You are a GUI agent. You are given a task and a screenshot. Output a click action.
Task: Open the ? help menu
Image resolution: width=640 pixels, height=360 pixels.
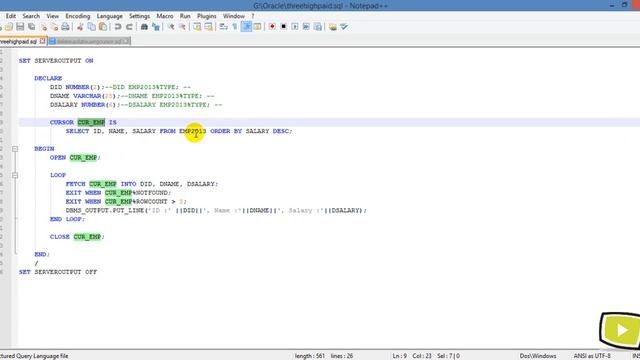tap(253, 16)
